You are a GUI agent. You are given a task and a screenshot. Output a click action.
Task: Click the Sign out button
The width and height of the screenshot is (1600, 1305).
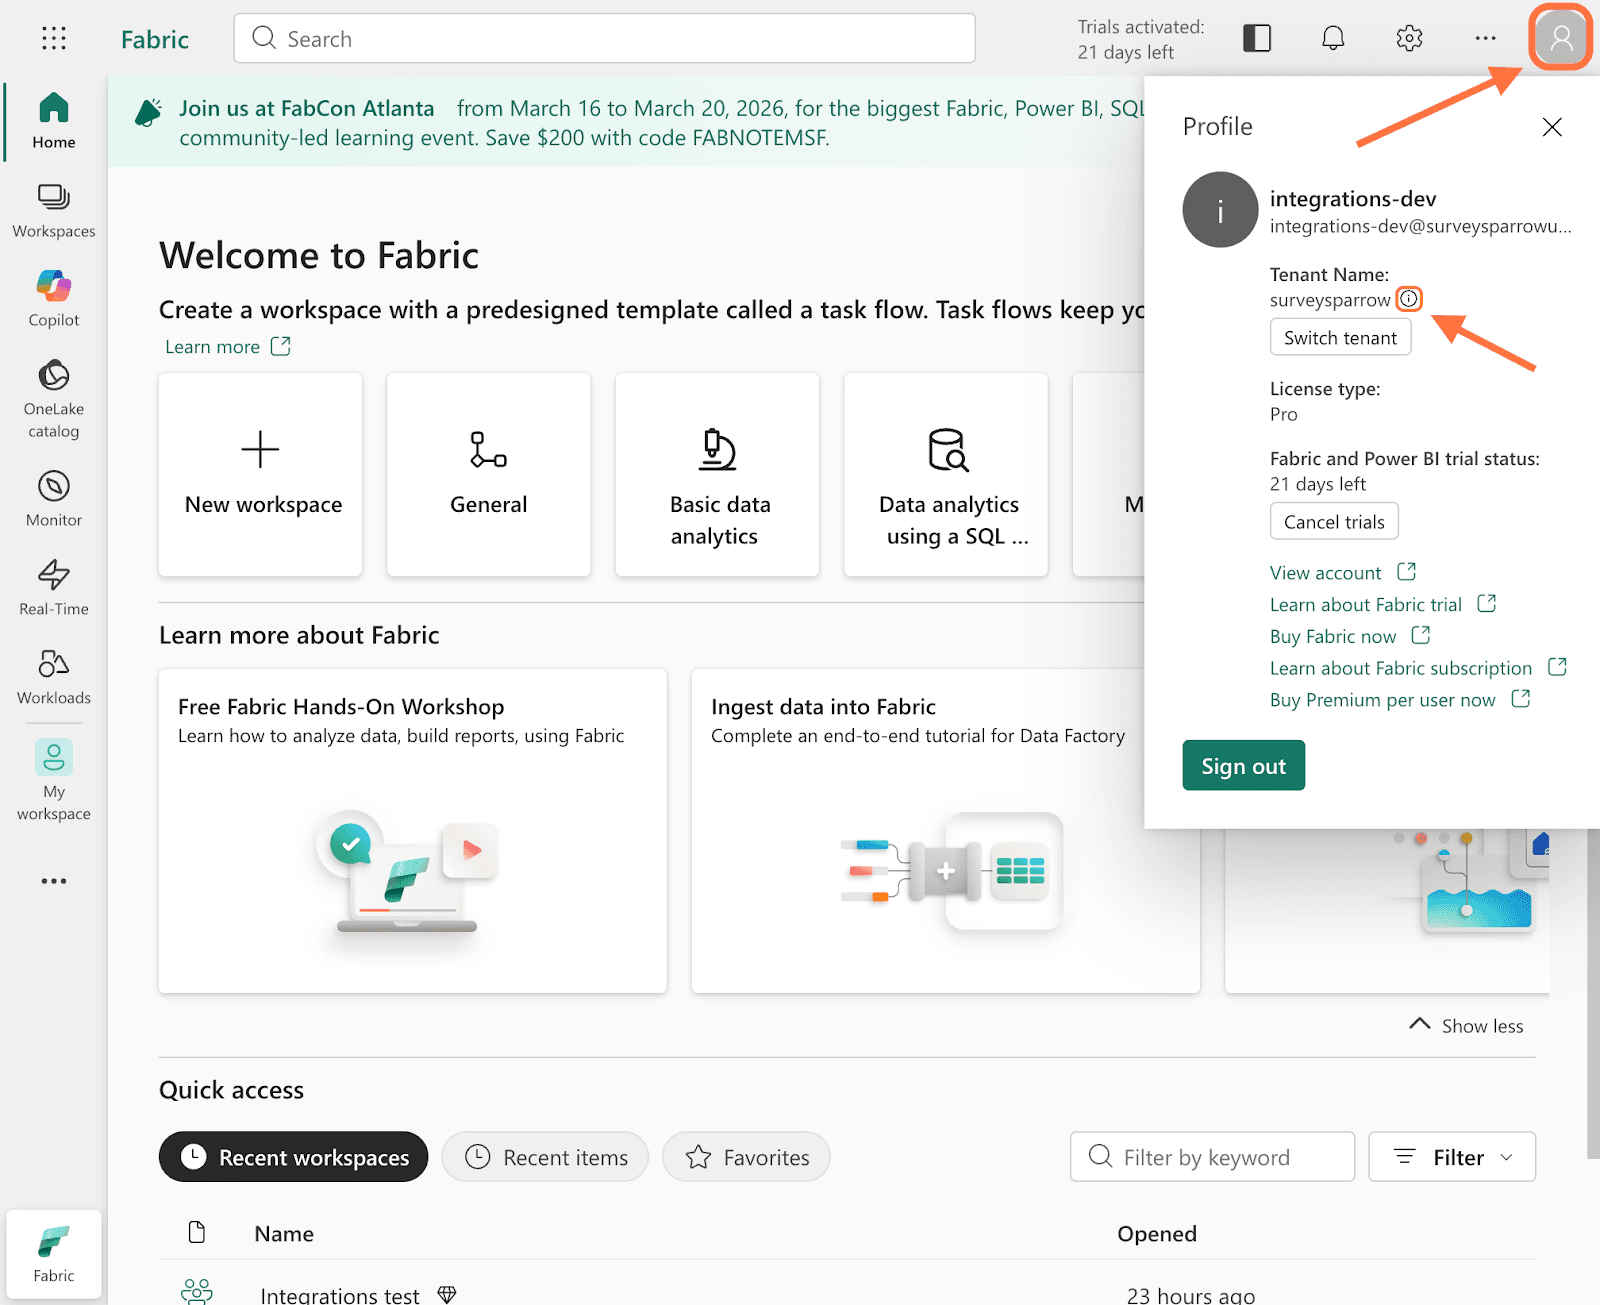(1243, 766)
